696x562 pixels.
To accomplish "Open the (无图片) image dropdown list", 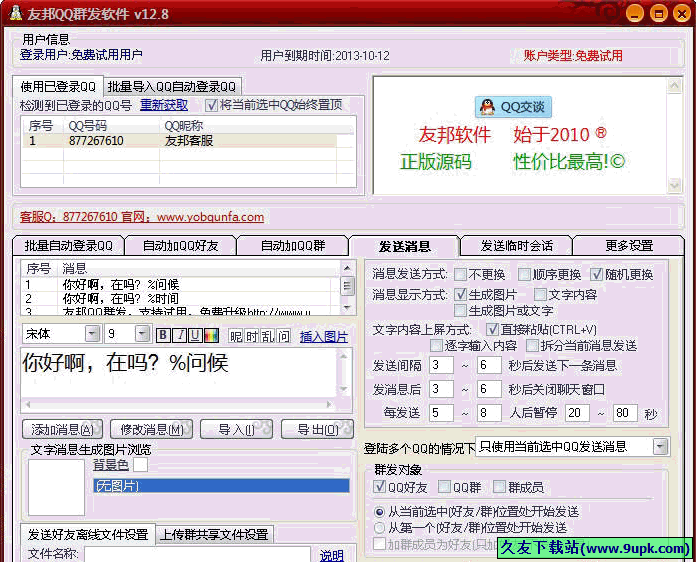I will [221, 486].
